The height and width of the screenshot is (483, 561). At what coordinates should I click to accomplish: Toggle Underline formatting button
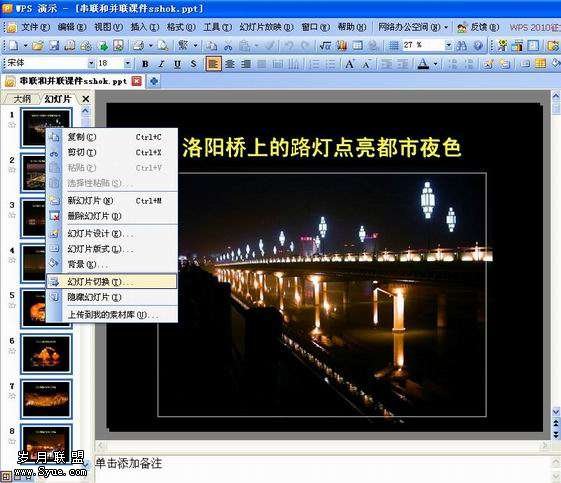(177, 64)
